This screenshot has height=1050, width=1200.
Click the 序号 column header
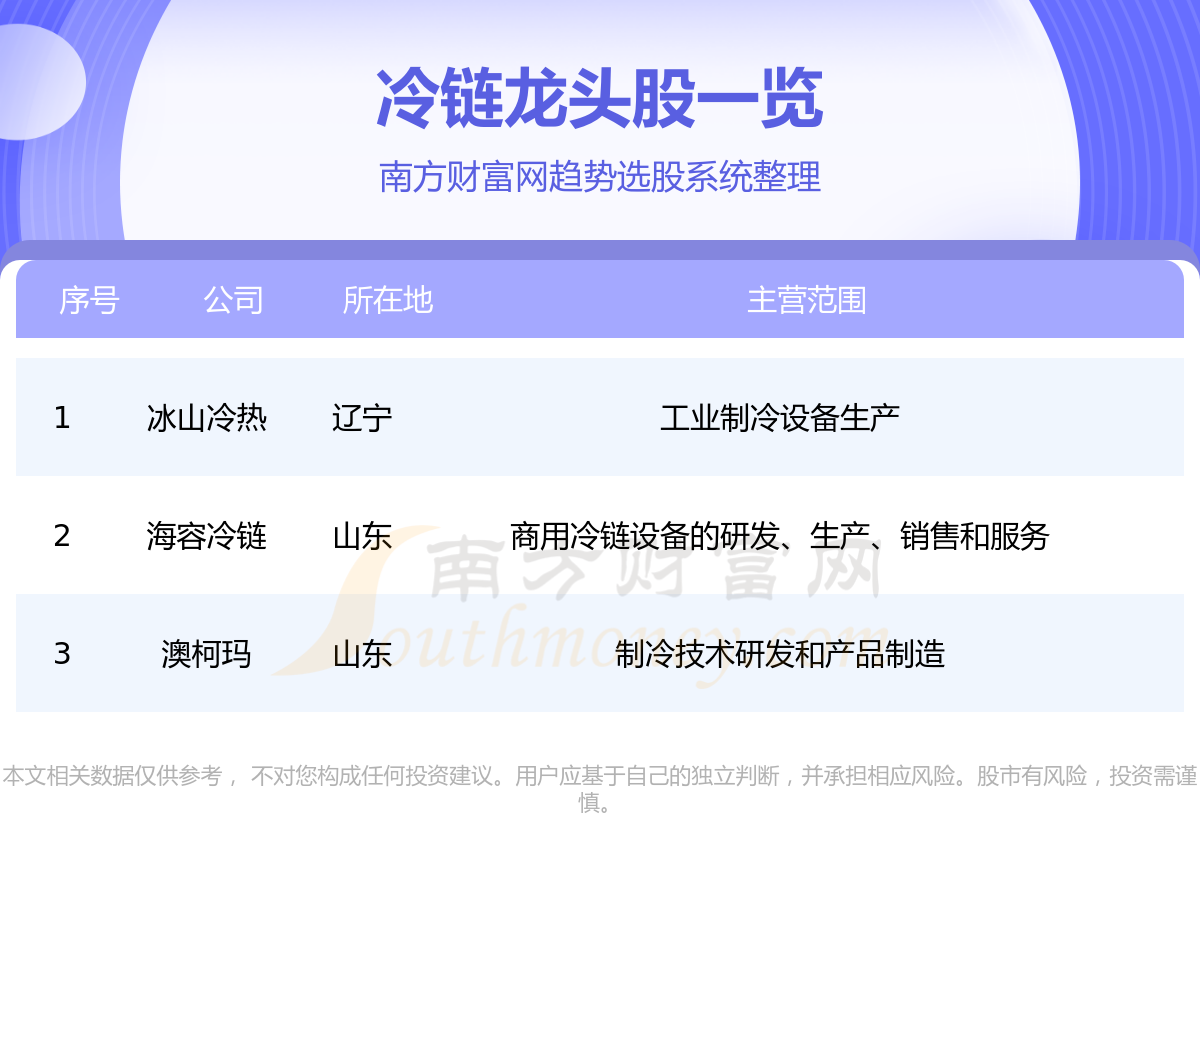pyautogui.click(x=89, y=300)
